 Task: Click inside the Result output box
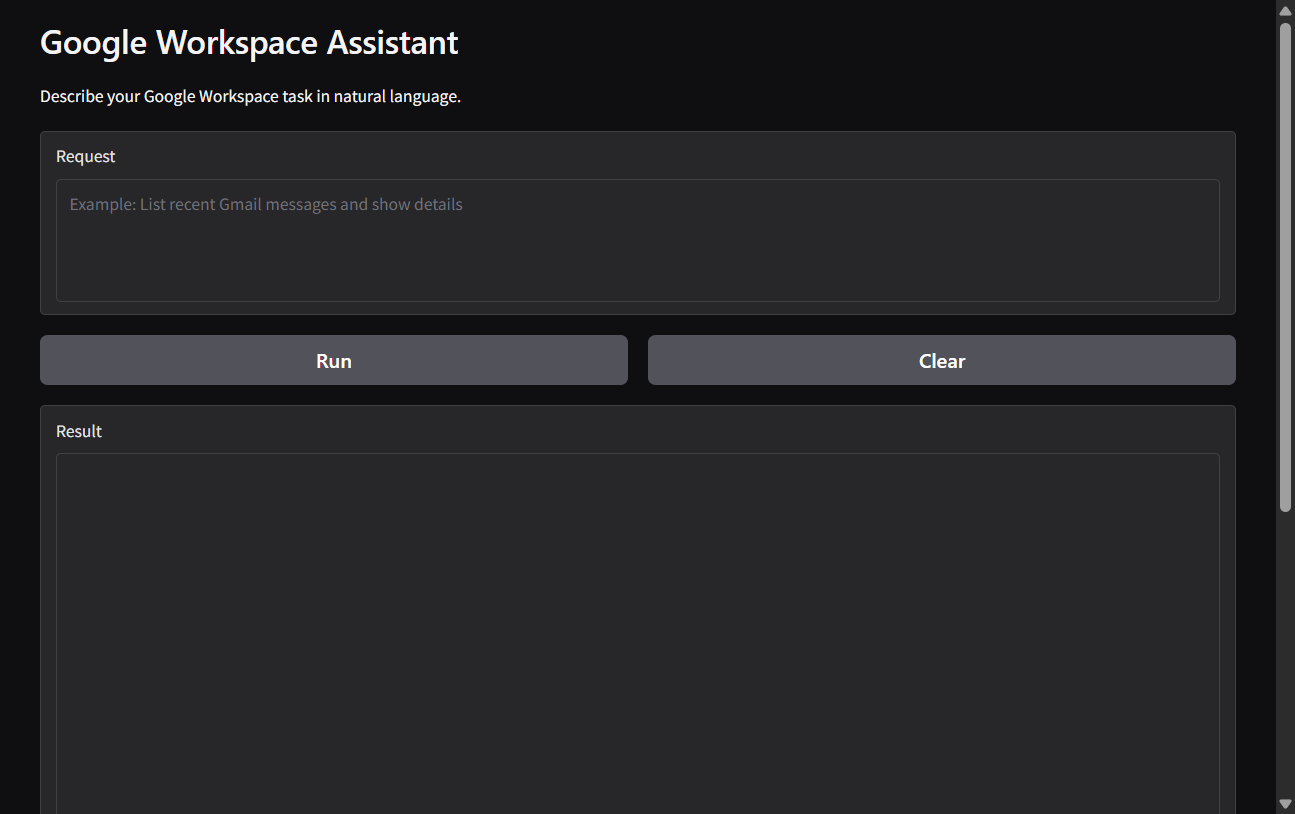638,633
